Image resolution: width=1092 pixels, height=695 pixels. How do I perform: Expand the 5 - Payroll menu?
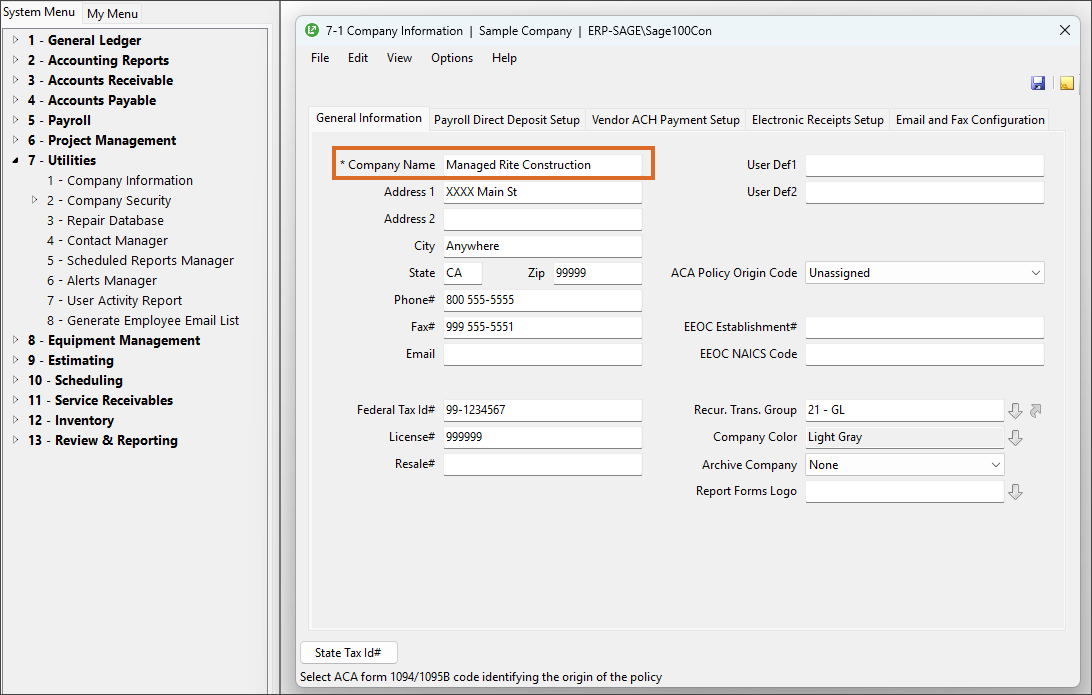(15, 120)
